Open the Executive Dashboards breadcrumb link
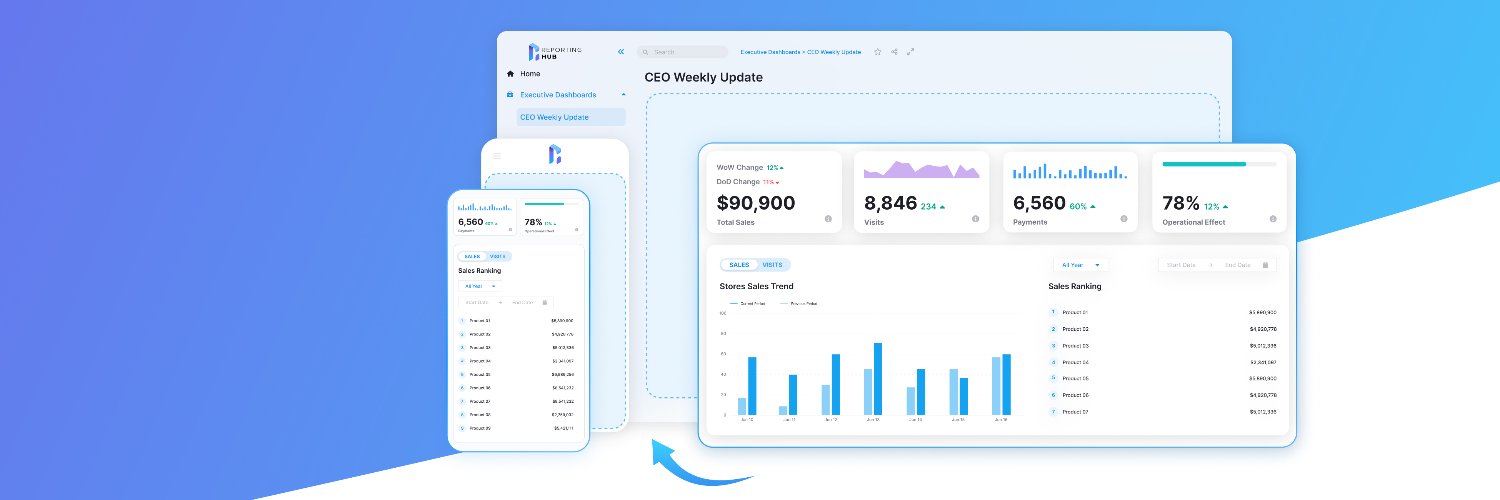1500x500 pixels. coord(770,52)
